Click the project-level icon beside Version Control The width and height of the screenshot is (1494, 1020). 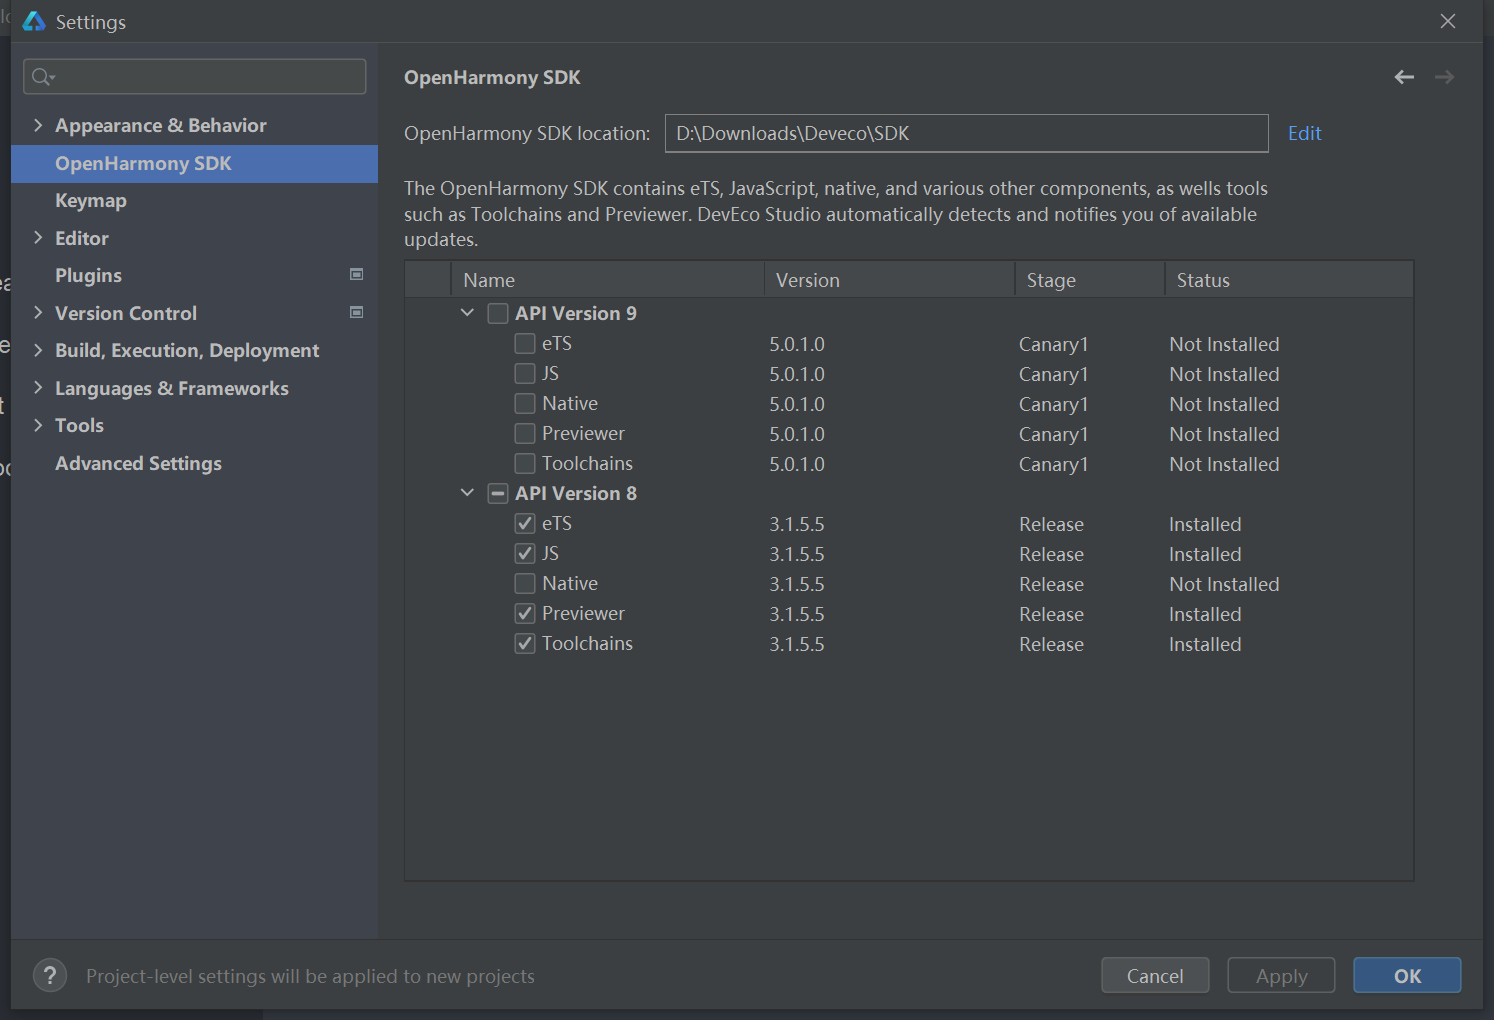(356, 312)
